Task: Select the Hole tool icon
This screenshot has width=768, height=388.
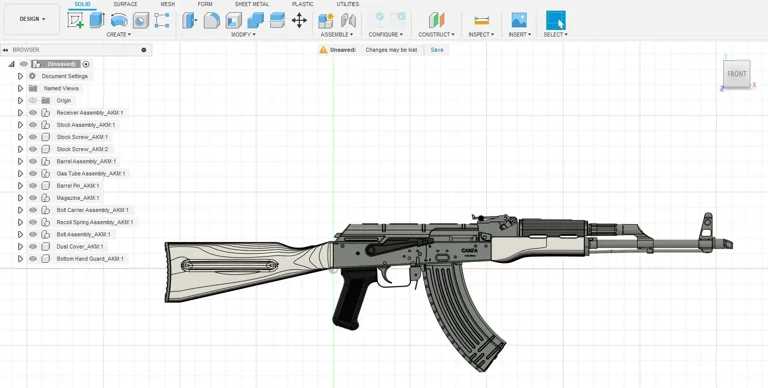Action: click(x=141, y=20)
